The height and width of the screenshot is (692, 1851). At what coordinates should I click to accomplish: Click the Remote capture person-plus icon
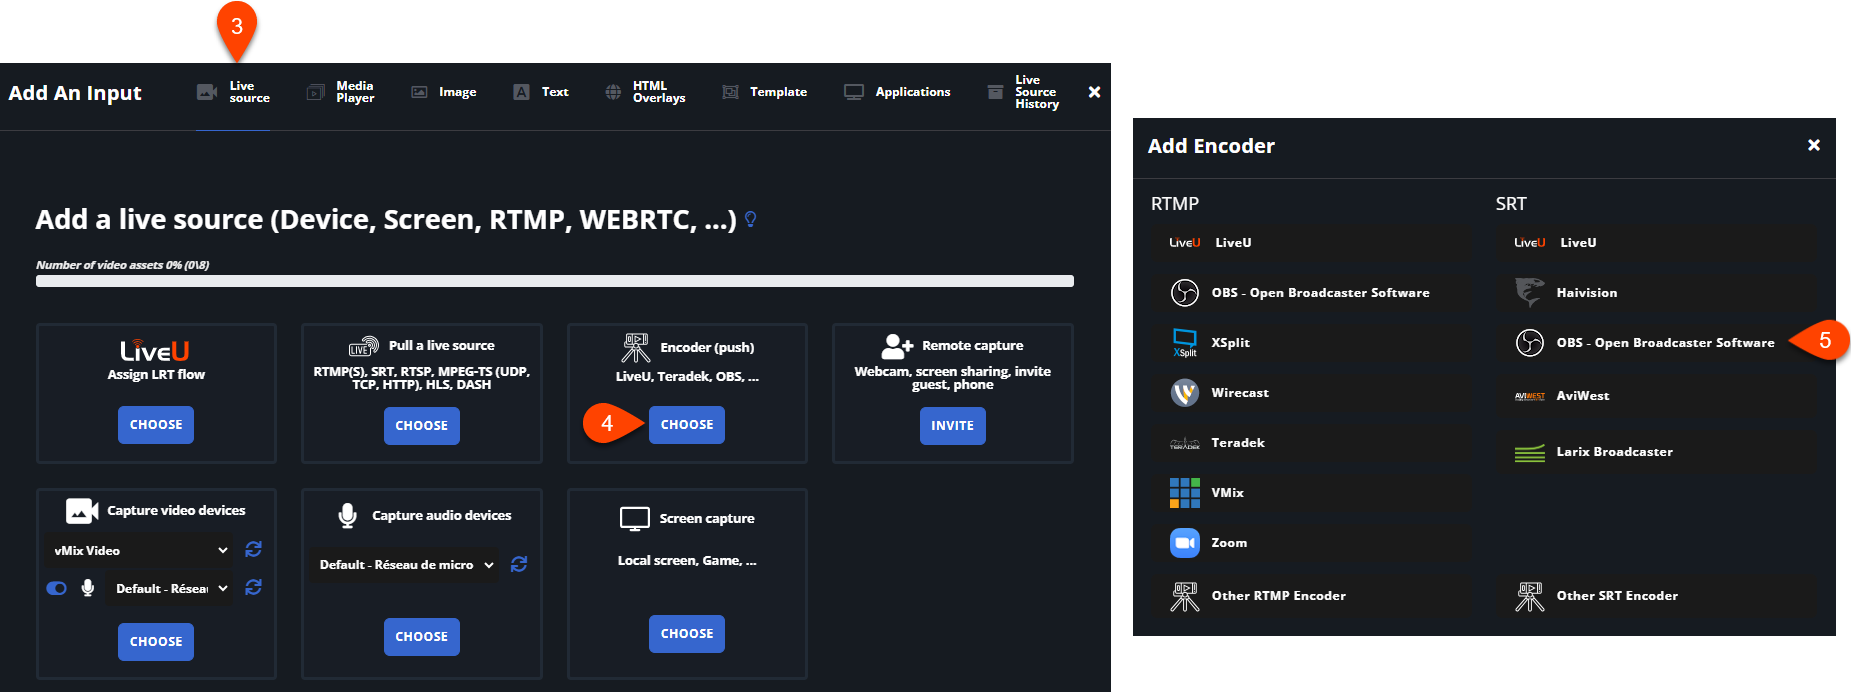(x=897, y=346)
